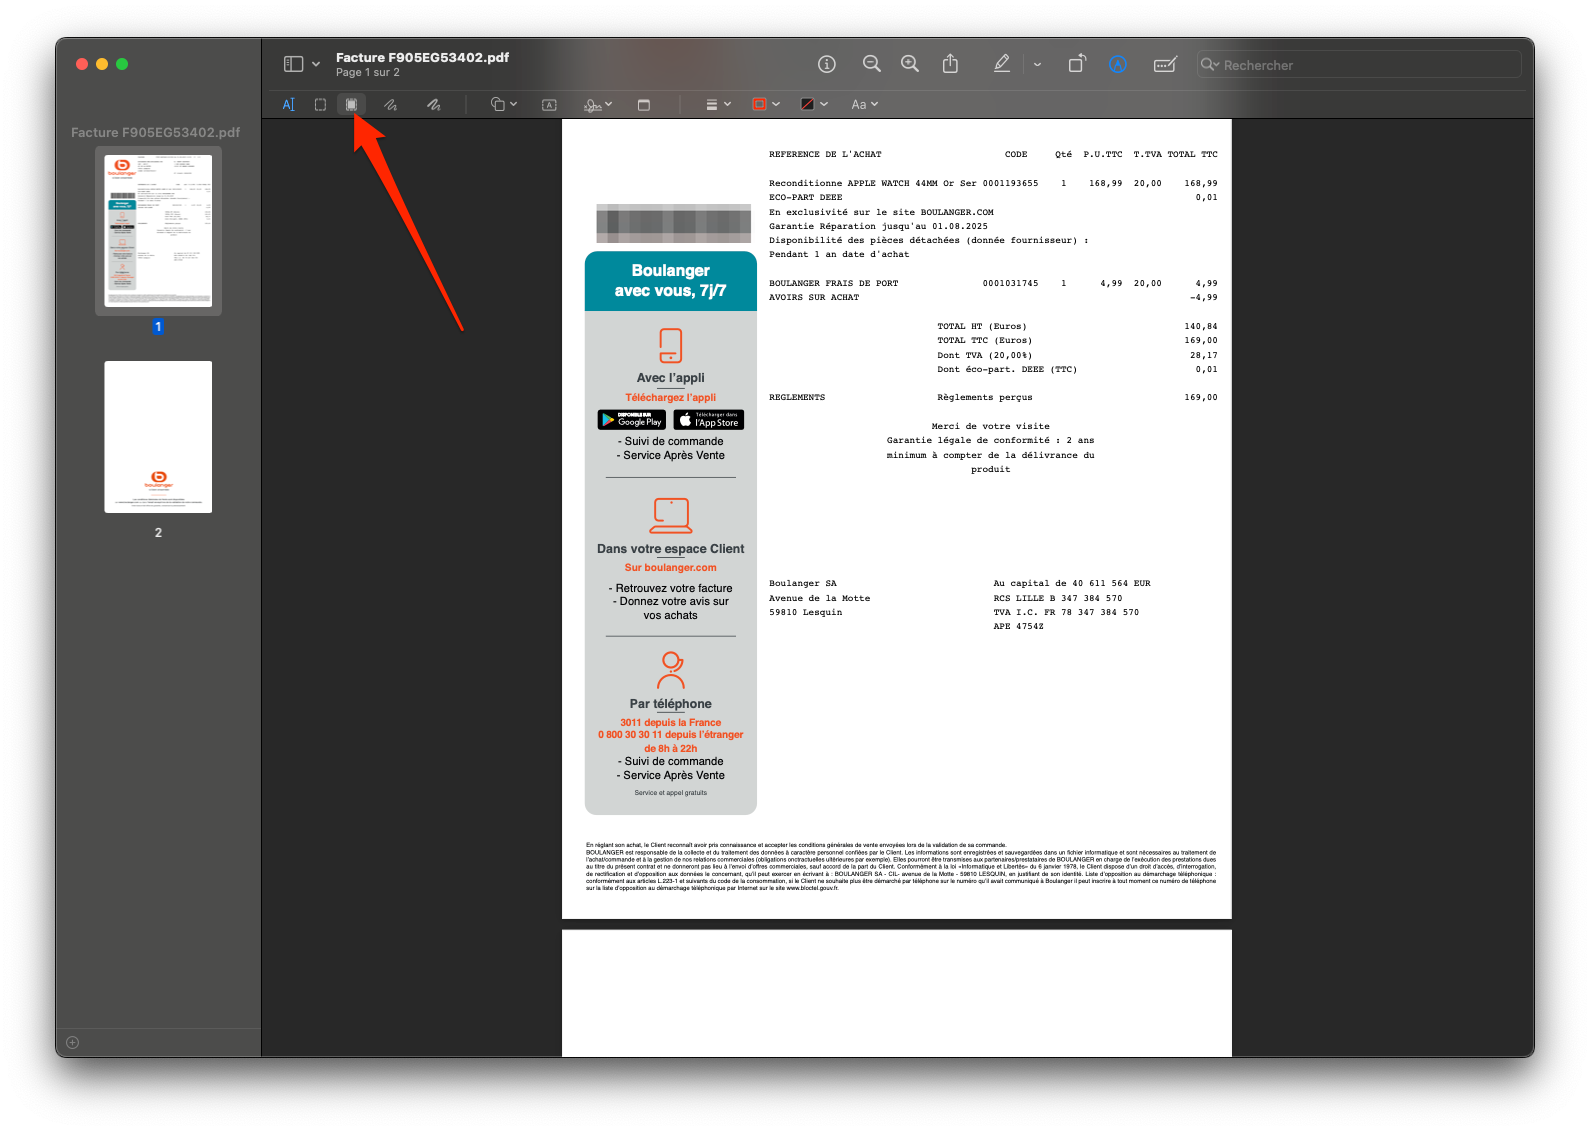Click the Règlements perçus text
This screenshot has width=1590, height=1131.
985,397
